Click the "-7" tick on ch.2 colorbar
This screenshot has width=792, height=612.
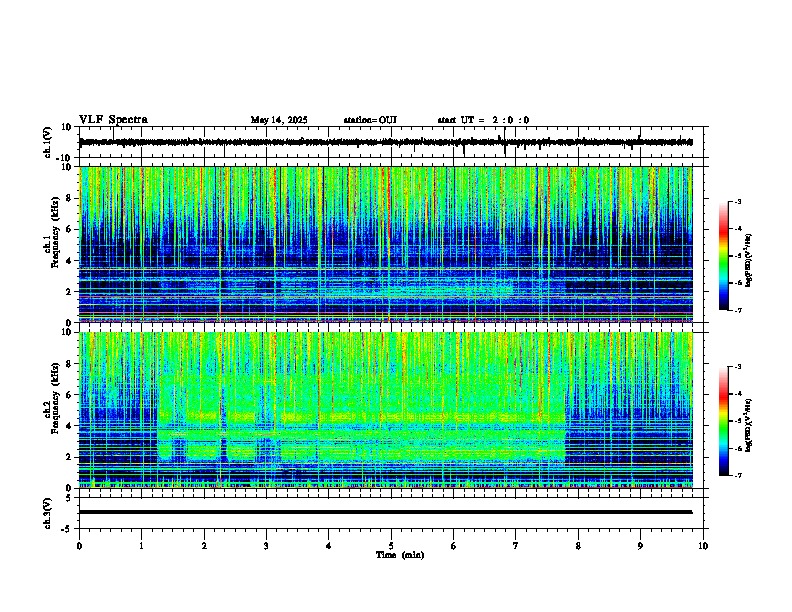[x=737, y=476]
